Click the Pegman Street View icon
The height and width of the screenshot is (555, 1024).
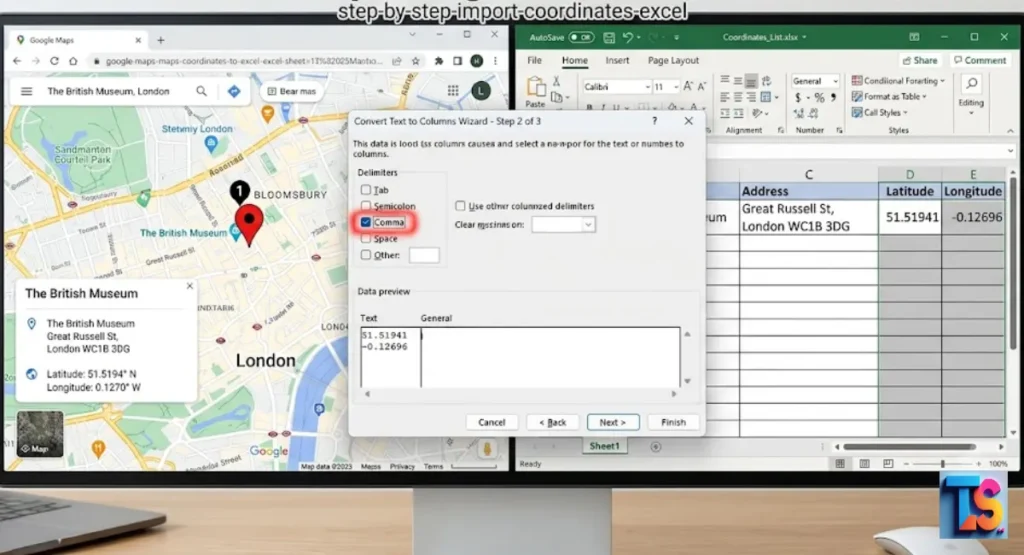coord(487,449)
